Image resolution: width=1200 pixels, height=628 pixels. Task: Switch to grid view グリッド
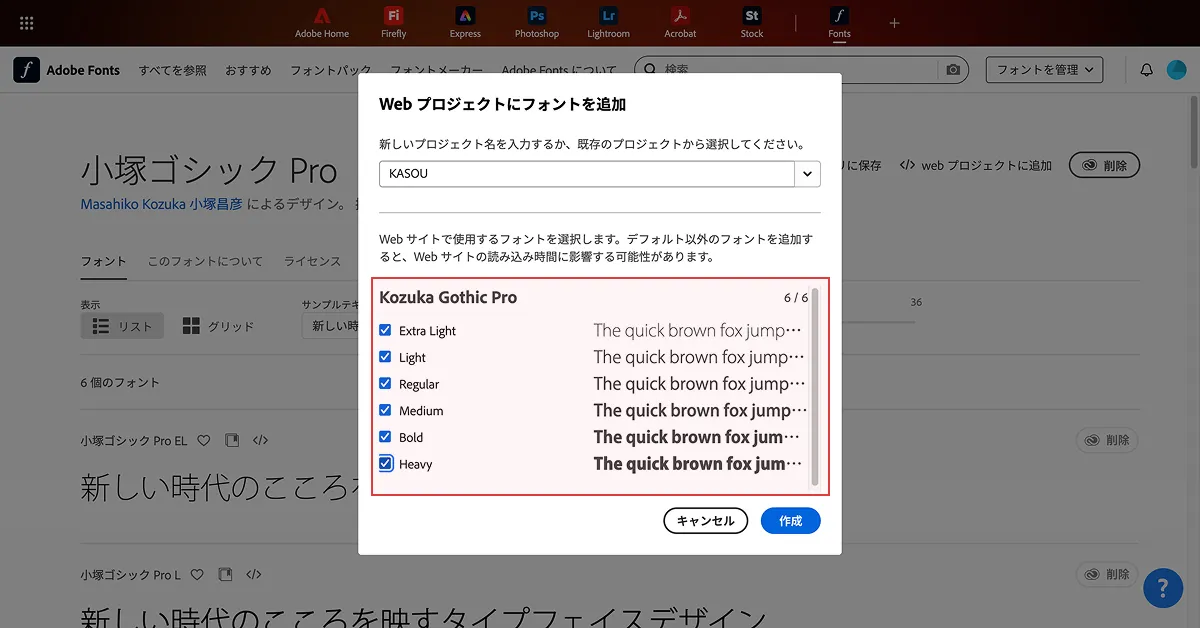[x=219, y=326]
